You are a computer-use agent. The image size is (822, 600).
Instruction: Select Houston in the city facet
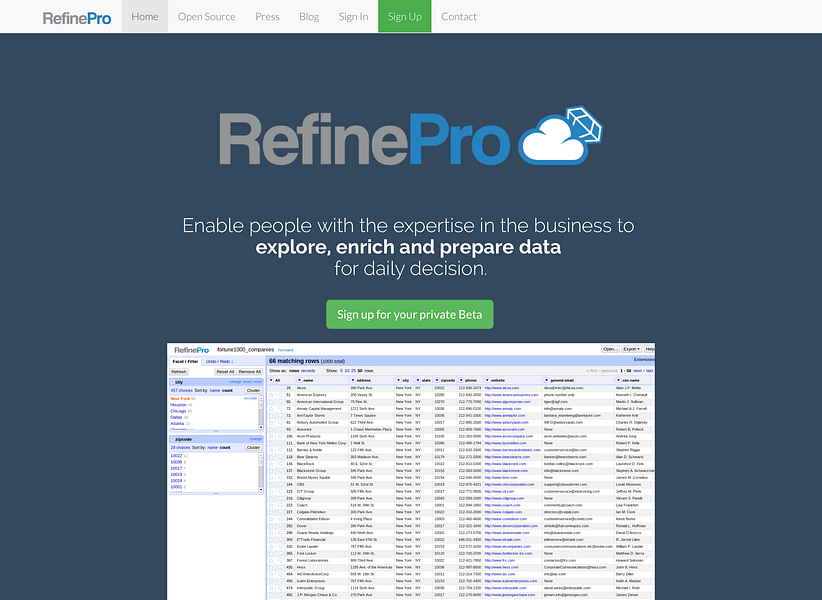pyautogui.click(x=178, y=405)
